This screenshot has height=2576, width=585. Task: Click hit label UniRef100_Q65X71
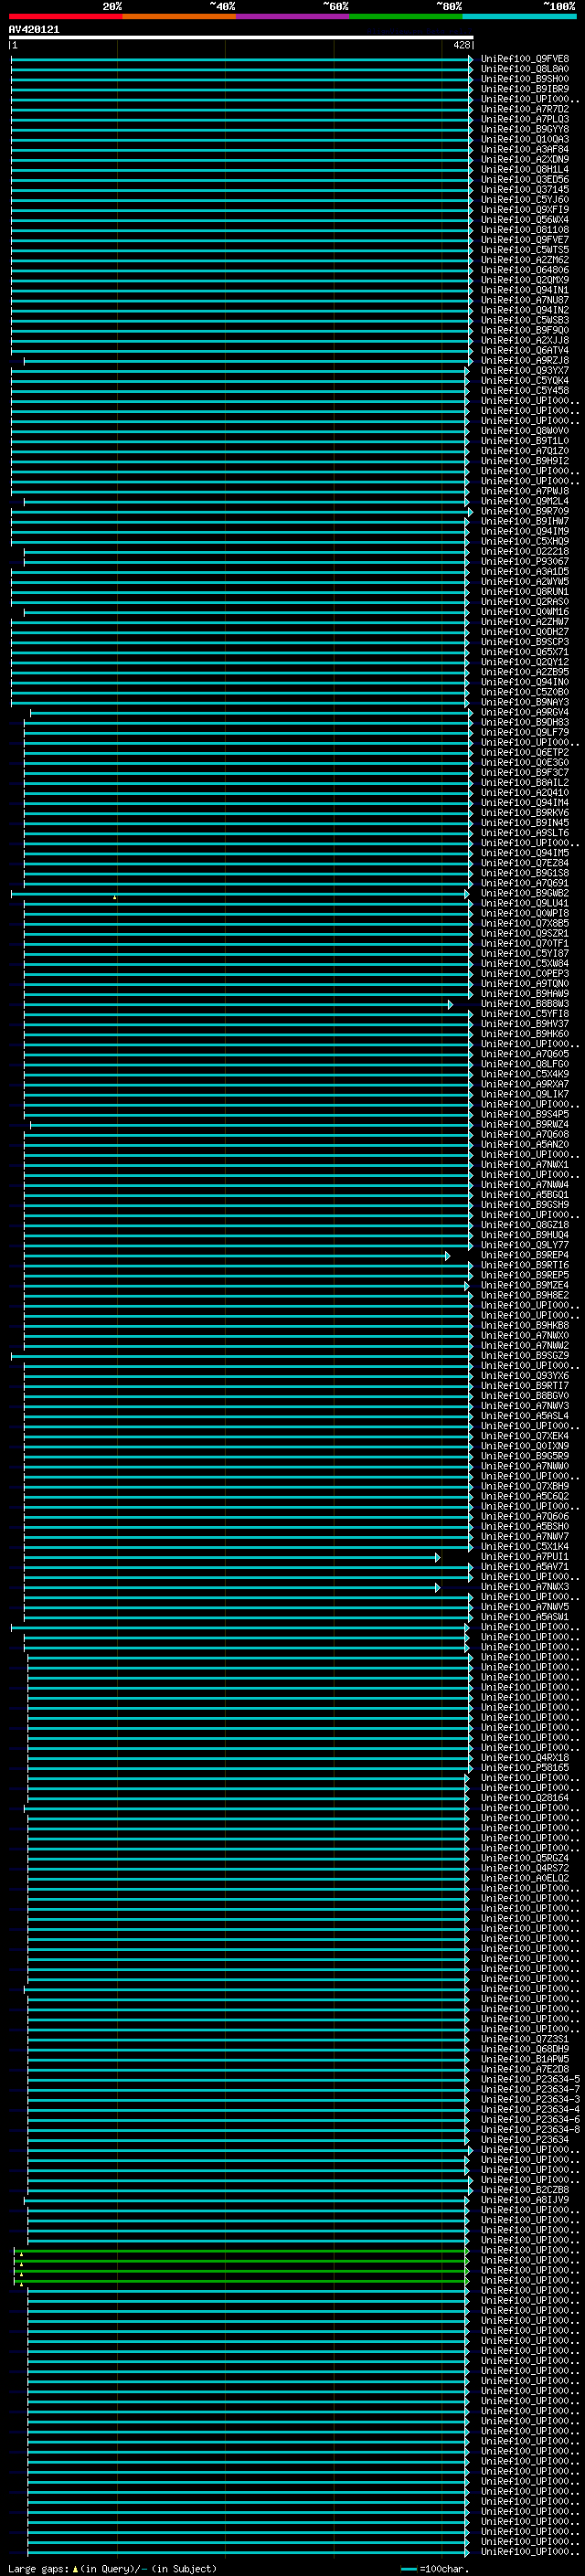pos(525,652)
